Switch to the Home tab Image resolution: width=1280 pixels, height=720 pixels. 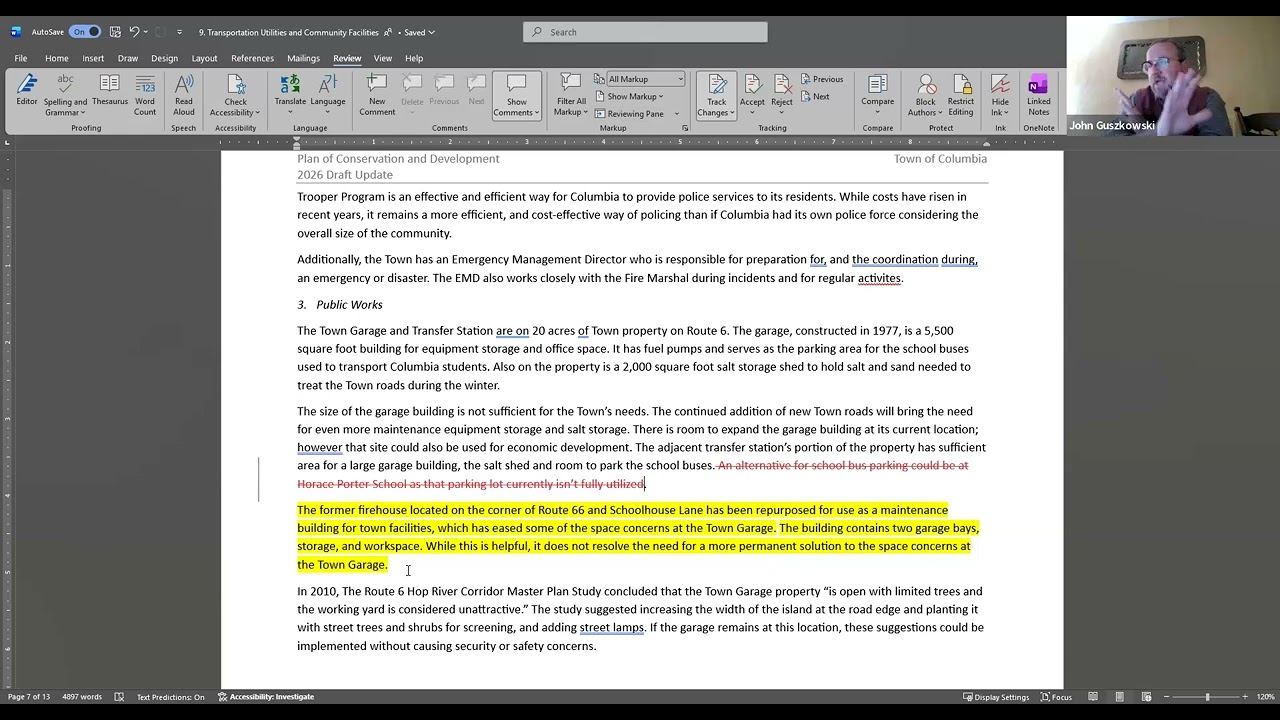click(x=57, y=58)
